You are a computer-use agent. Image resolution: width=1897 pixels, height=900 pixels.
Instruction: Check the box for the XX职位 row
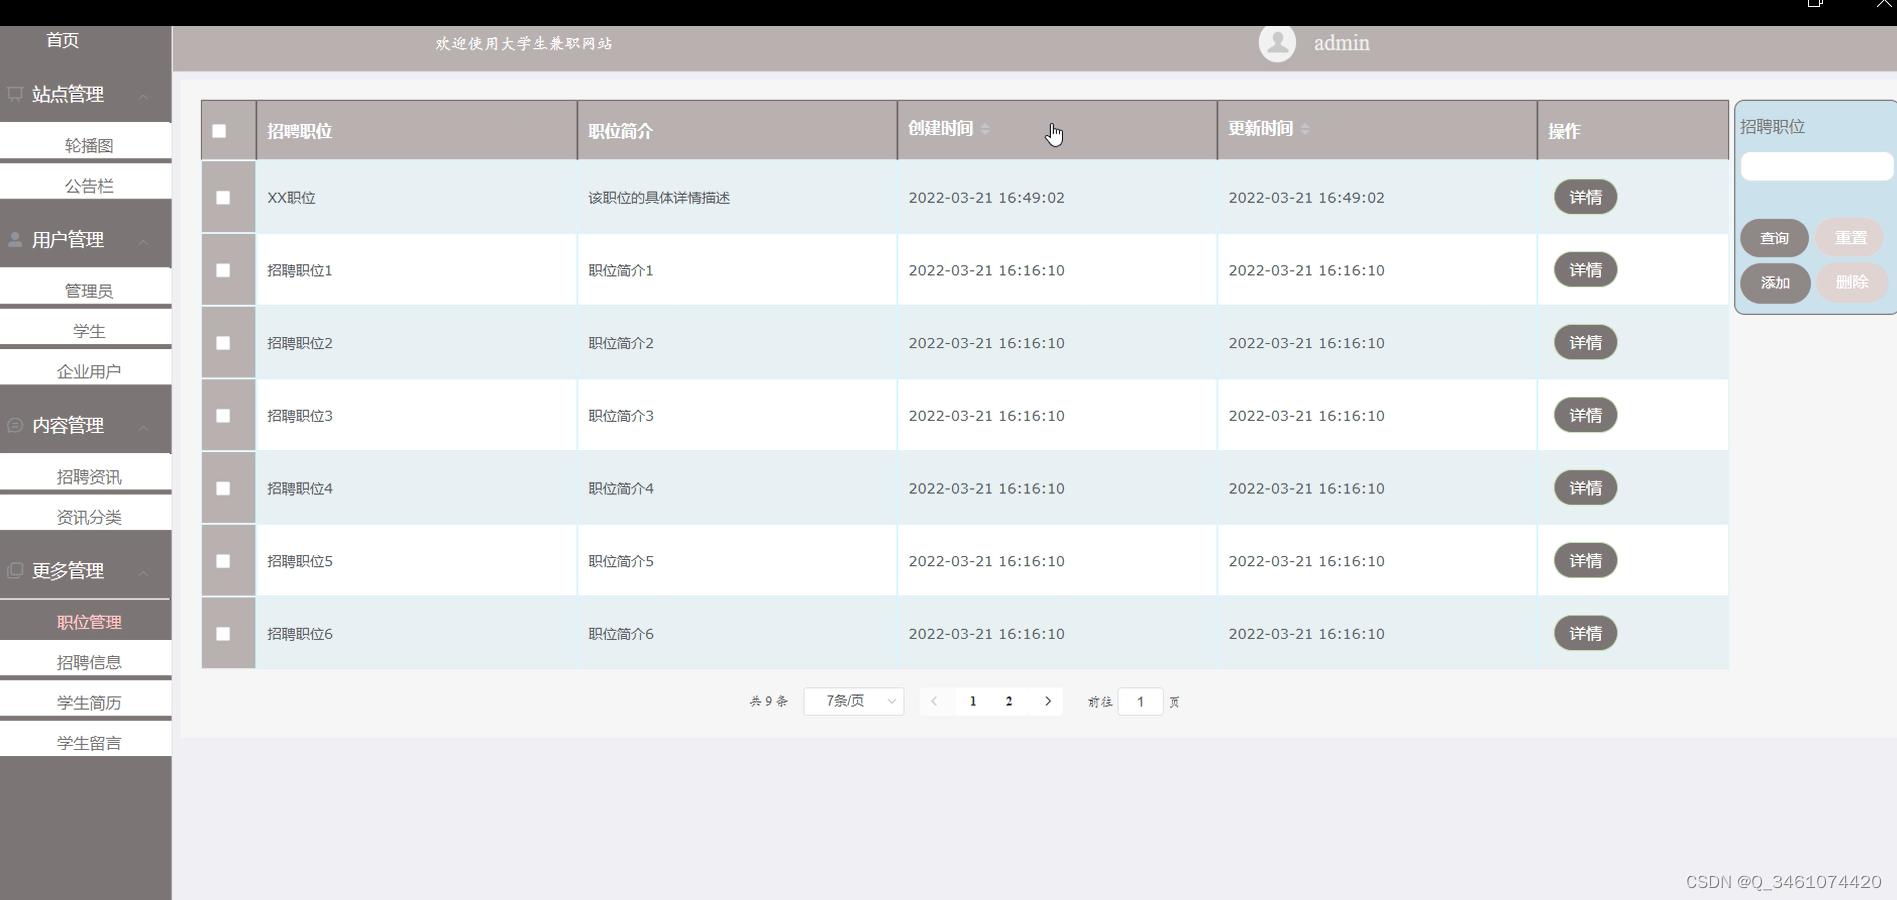coord(223,198)
